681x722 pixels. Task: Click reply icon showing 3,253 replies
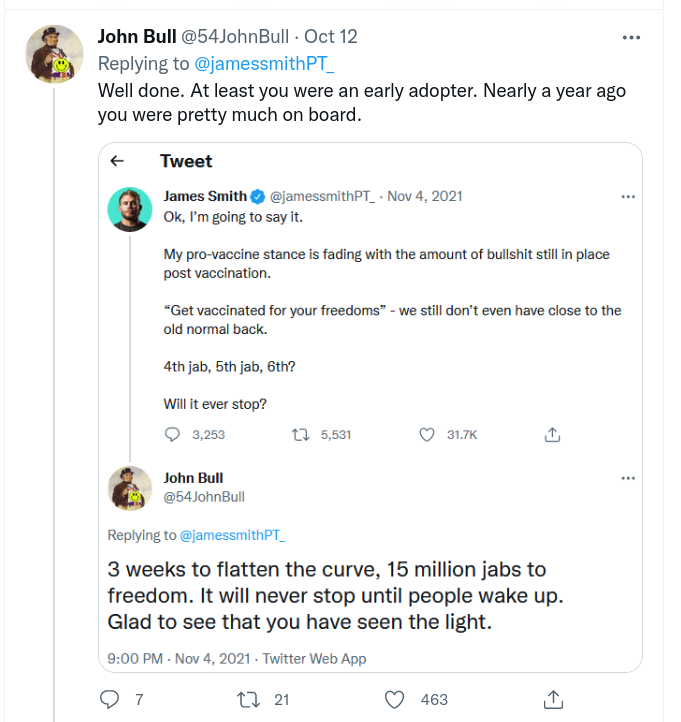tap(172, 435)
